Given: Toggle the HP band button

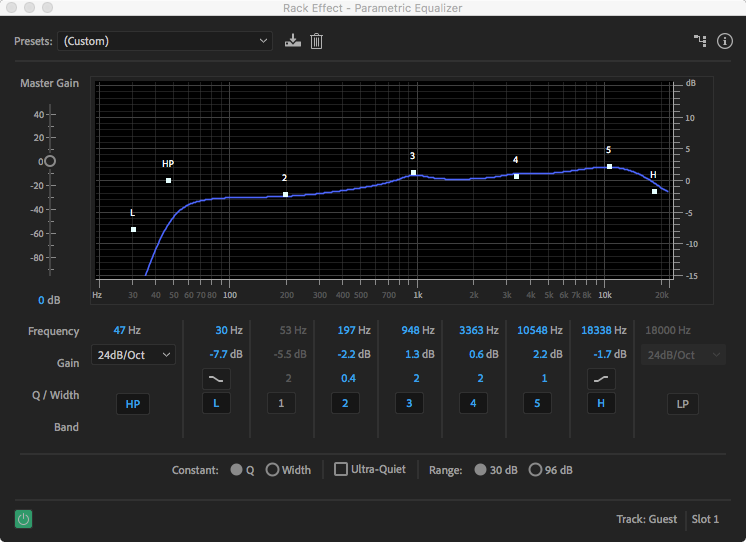Looking at the screenshot, I should (133, 404).
